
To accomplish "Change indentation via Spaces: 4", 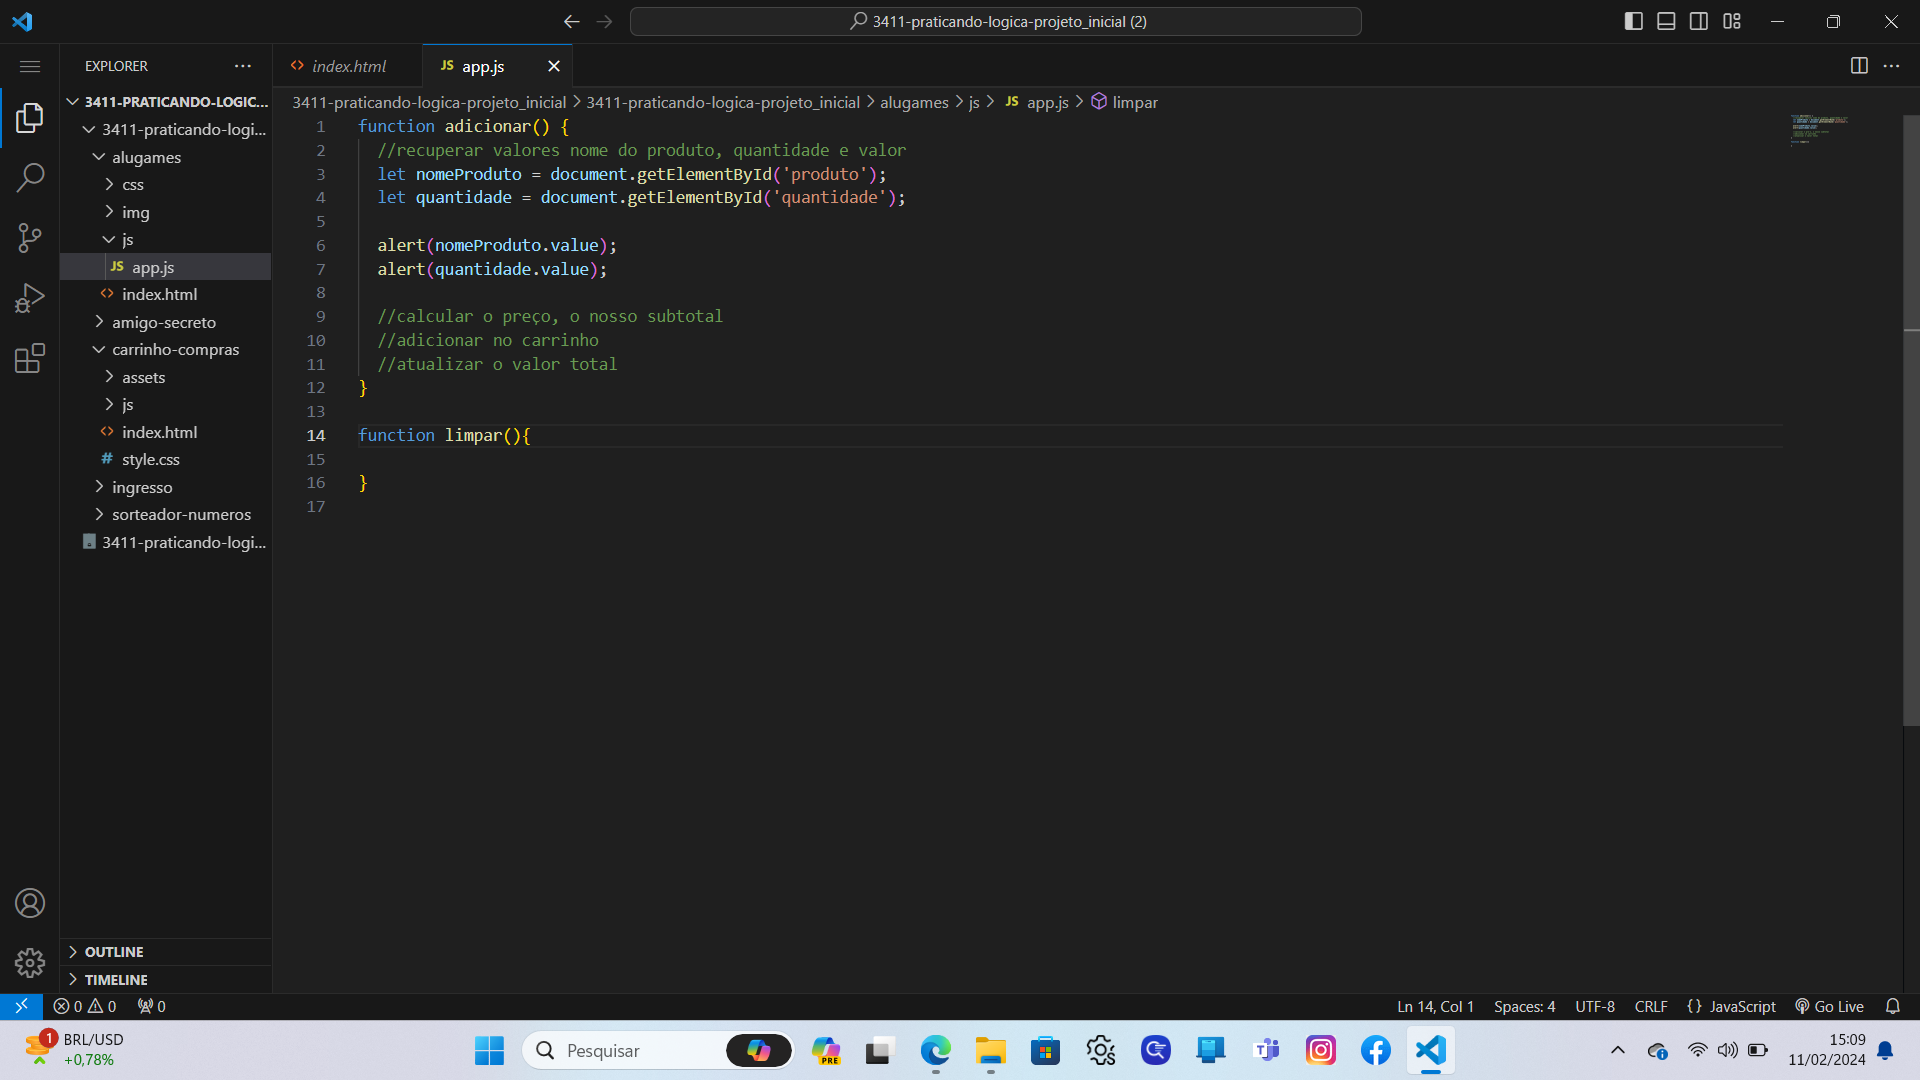I will tap(1524, 1006).
